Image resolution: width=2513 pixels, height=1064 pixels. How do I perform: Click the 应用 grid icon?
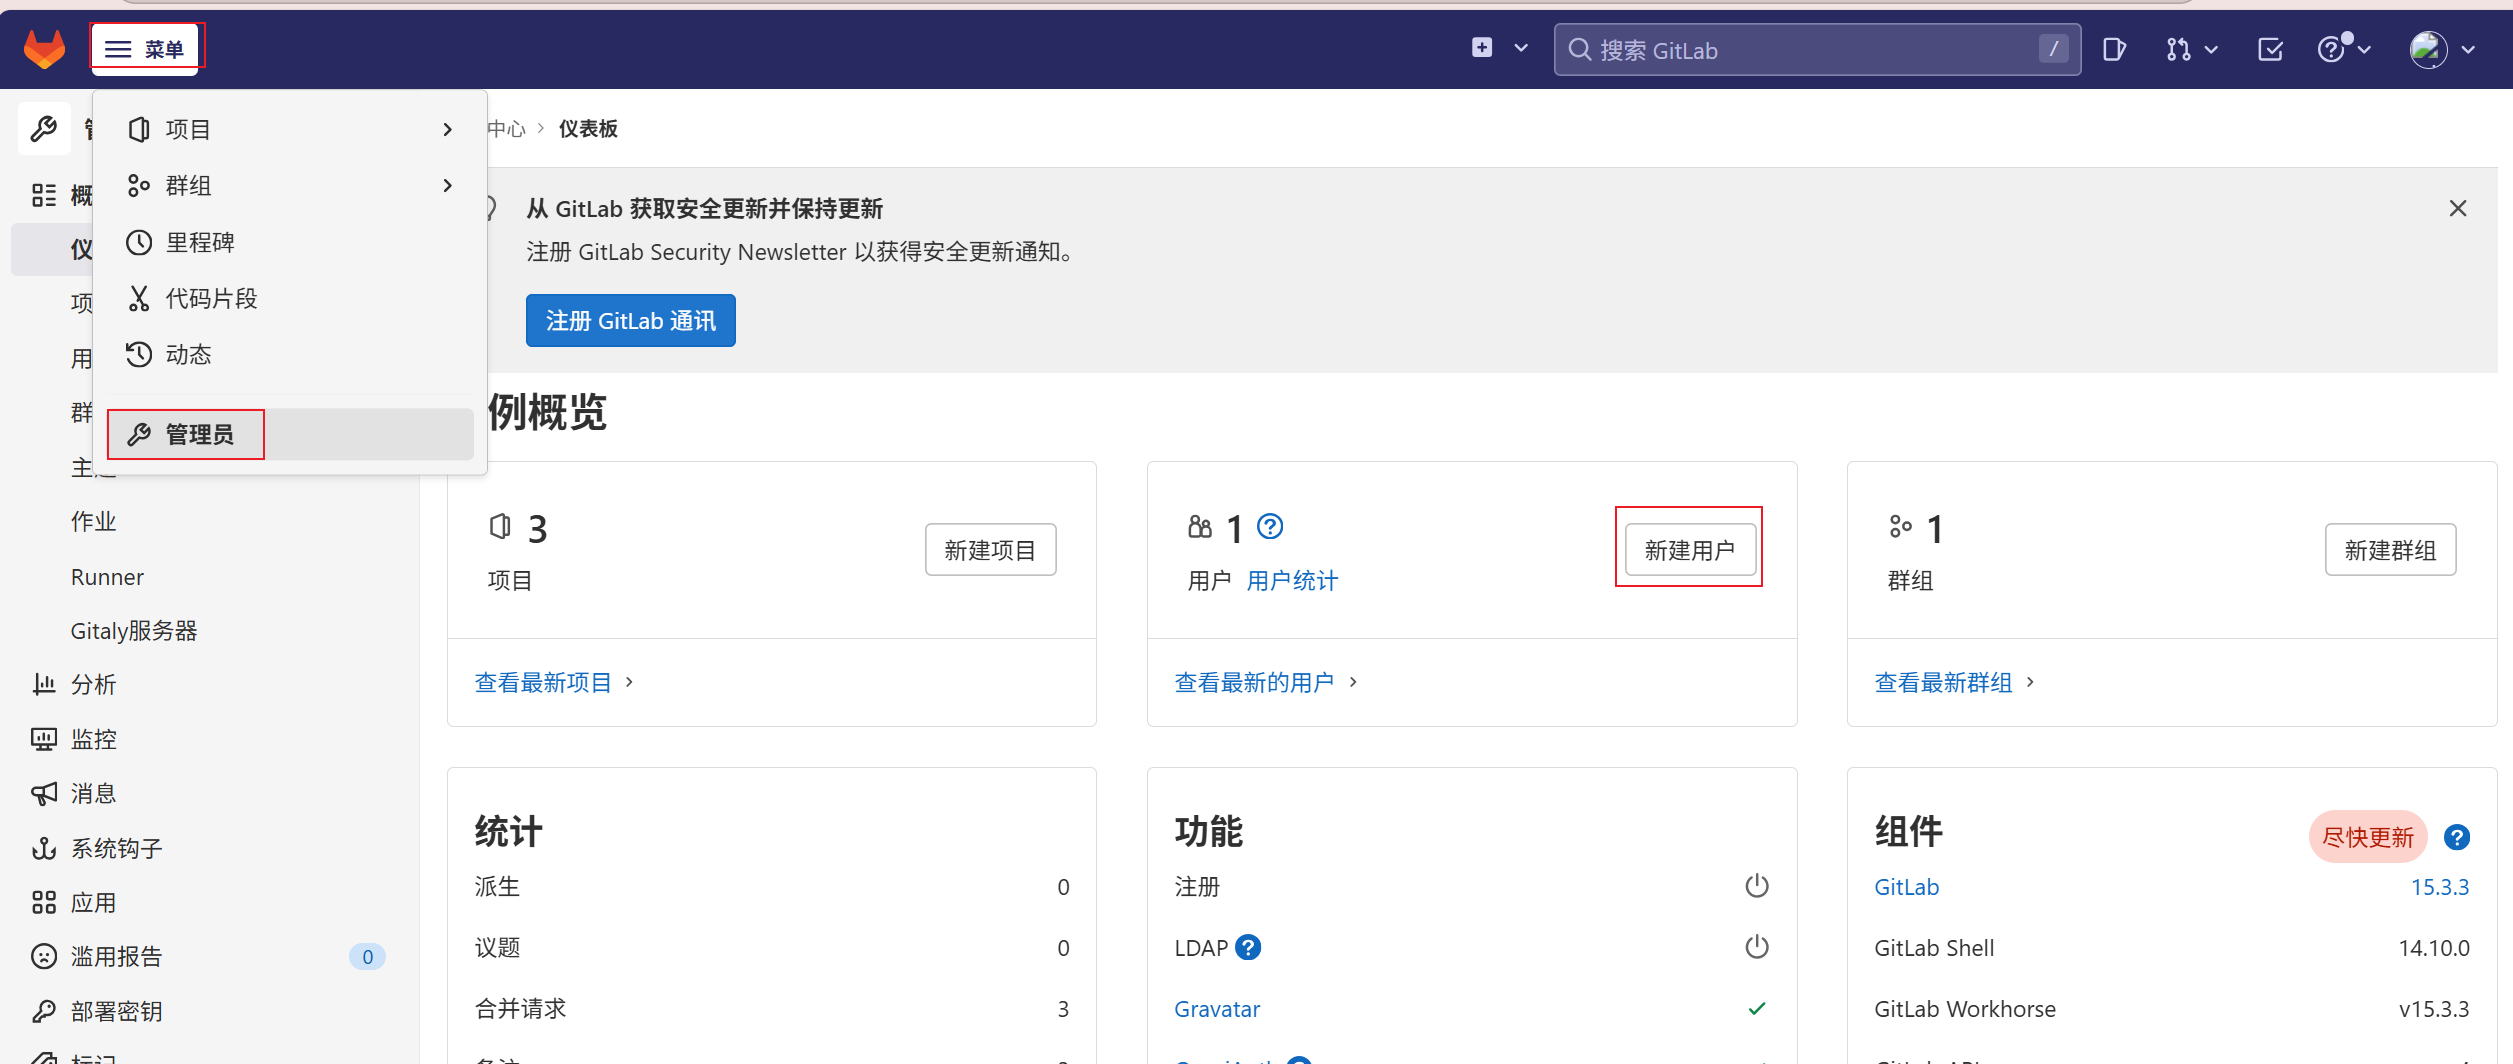pos(44,903)
